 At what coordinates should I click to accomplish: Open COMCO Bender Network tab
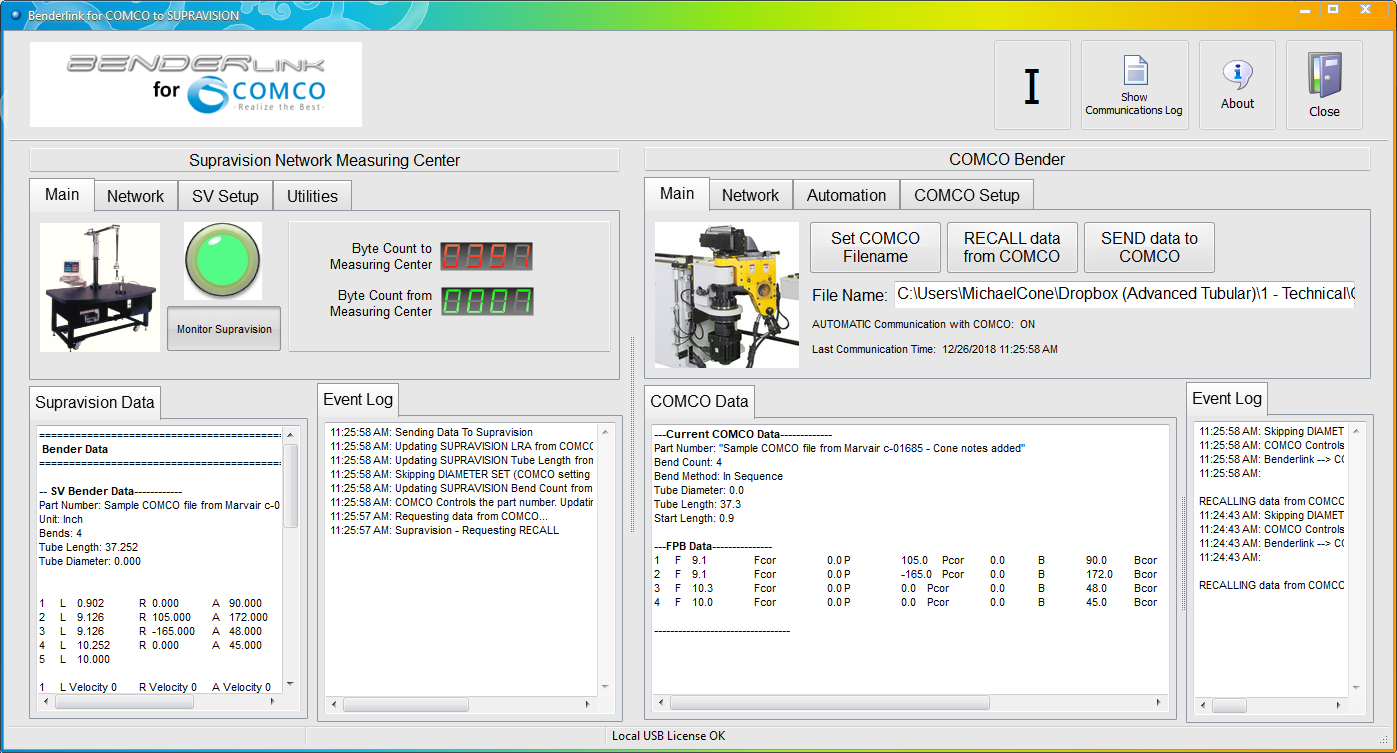pyautogui.click(x=750, y=195)
